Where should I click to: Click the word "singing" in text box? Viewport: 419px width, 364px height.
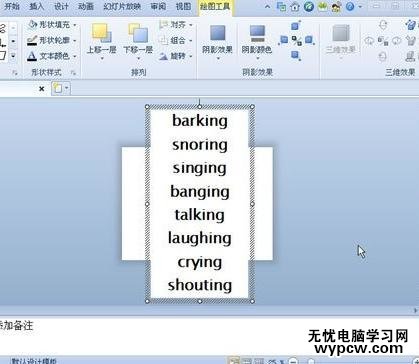point(200,168)
